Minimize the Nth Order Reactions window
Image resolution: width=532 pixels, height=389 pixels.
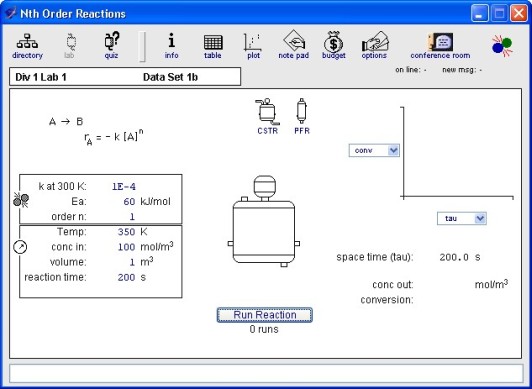tap(480, 13)
